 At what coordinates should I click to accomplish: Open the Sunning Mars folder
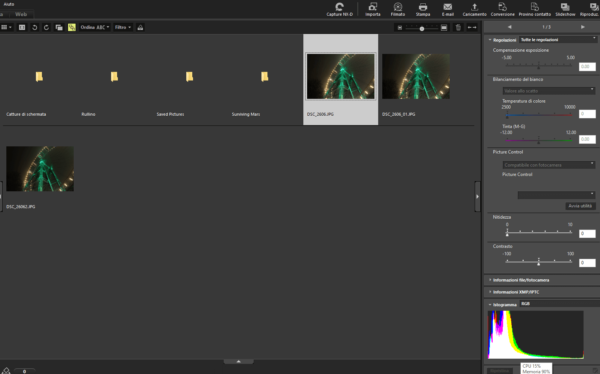click(x=264, y=77)
